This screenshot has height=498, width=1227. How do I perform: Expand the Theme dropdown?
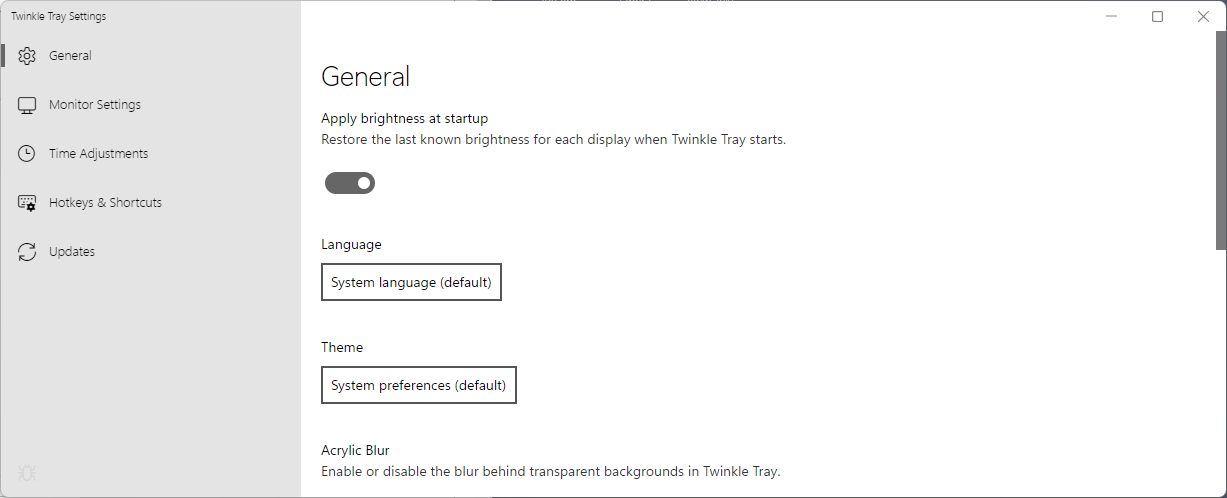point(418,385)
